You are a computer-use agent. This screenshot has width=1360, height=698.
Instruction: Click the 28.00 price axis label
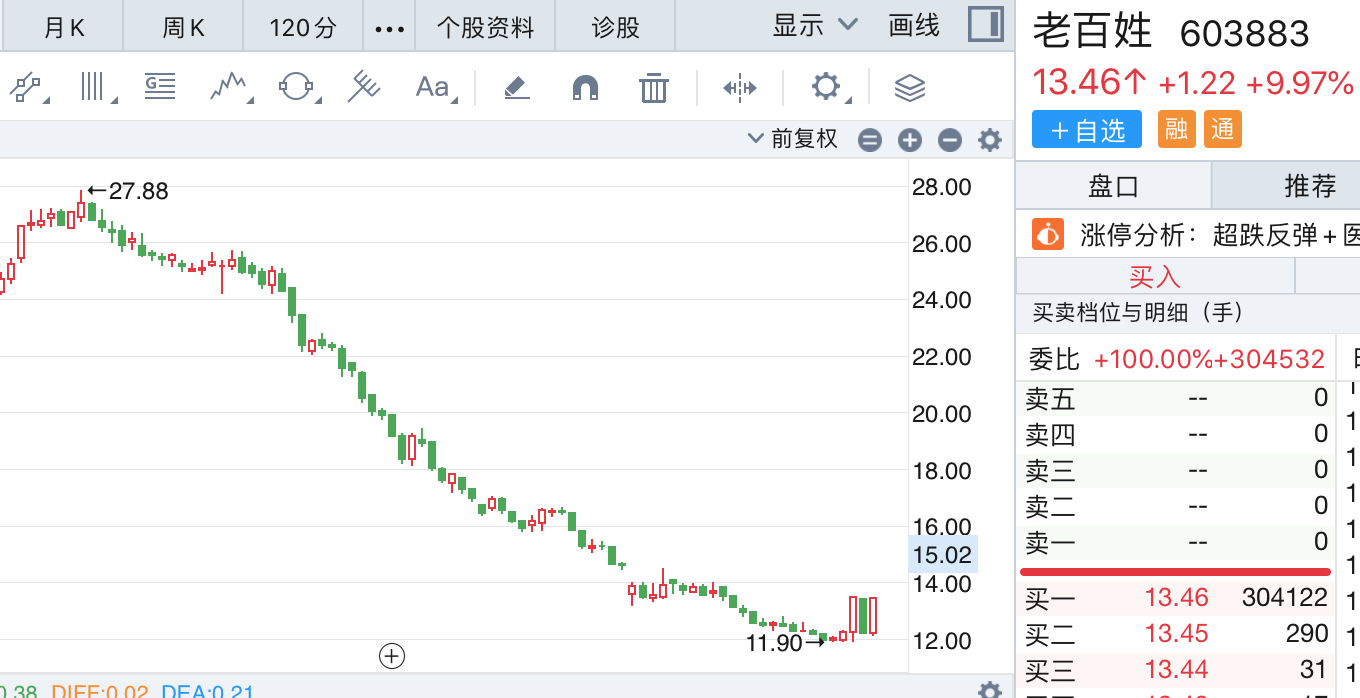[x=942, y=187]
